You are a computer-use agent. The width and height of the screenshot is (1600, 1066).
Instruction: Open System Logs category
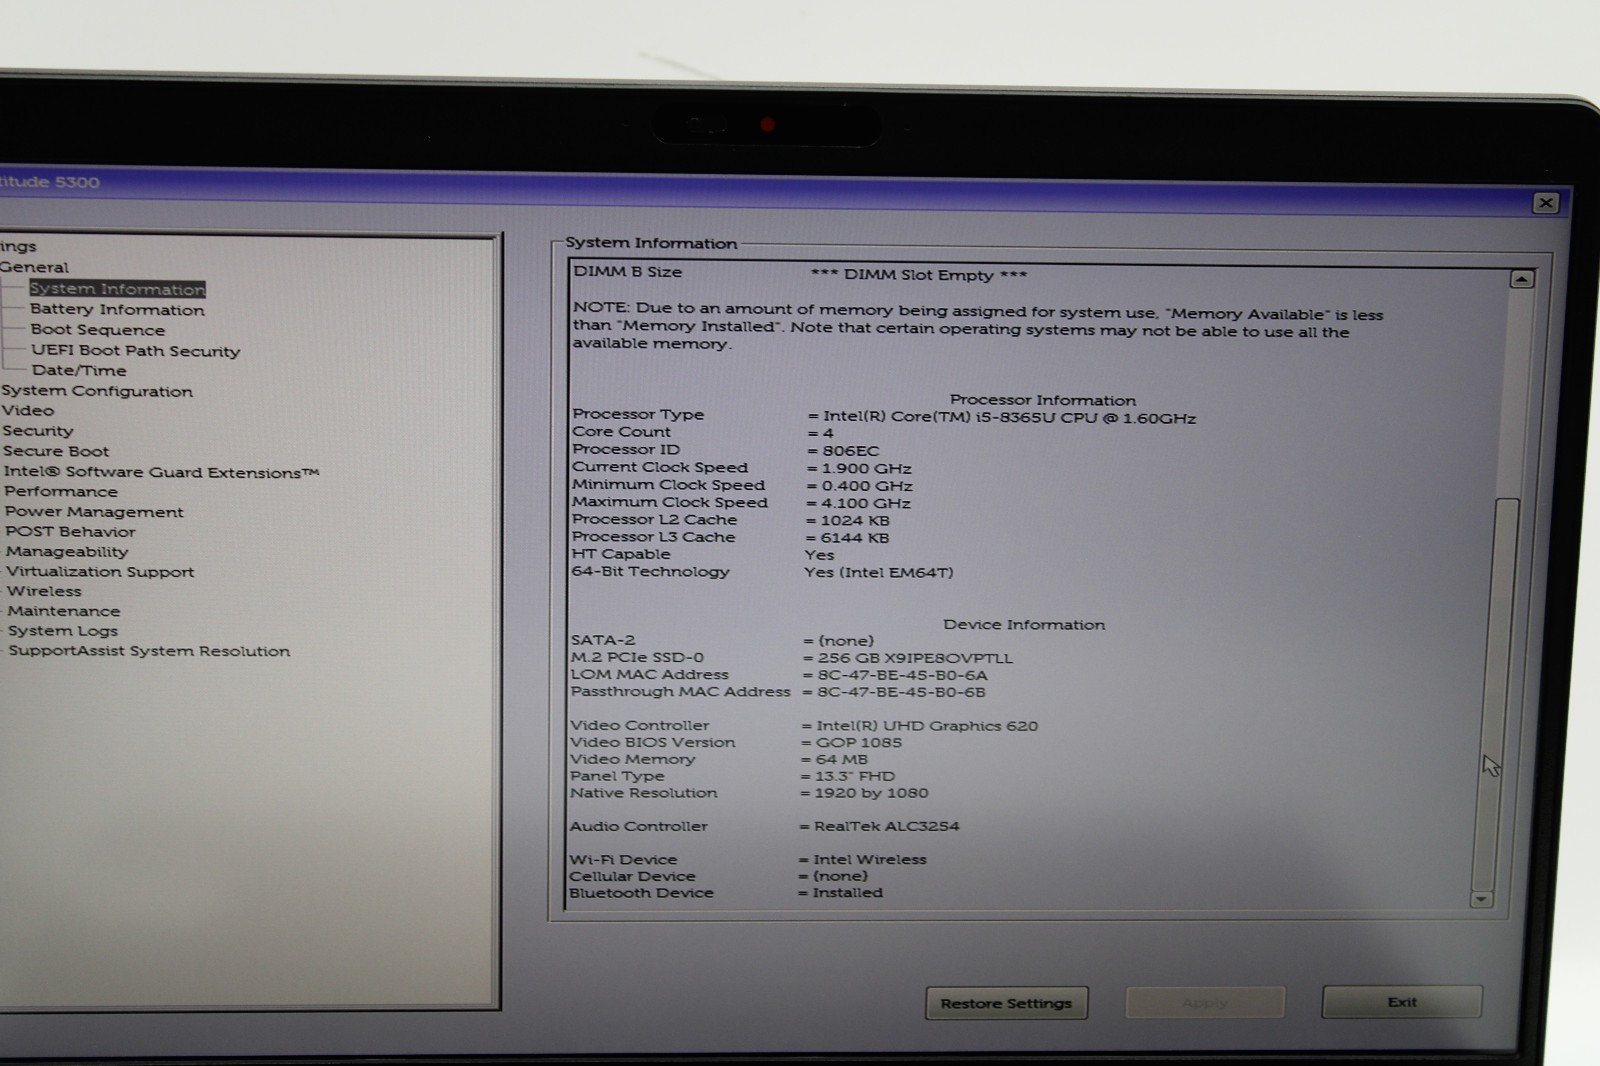pyautogui.click(x=62, y=631)
